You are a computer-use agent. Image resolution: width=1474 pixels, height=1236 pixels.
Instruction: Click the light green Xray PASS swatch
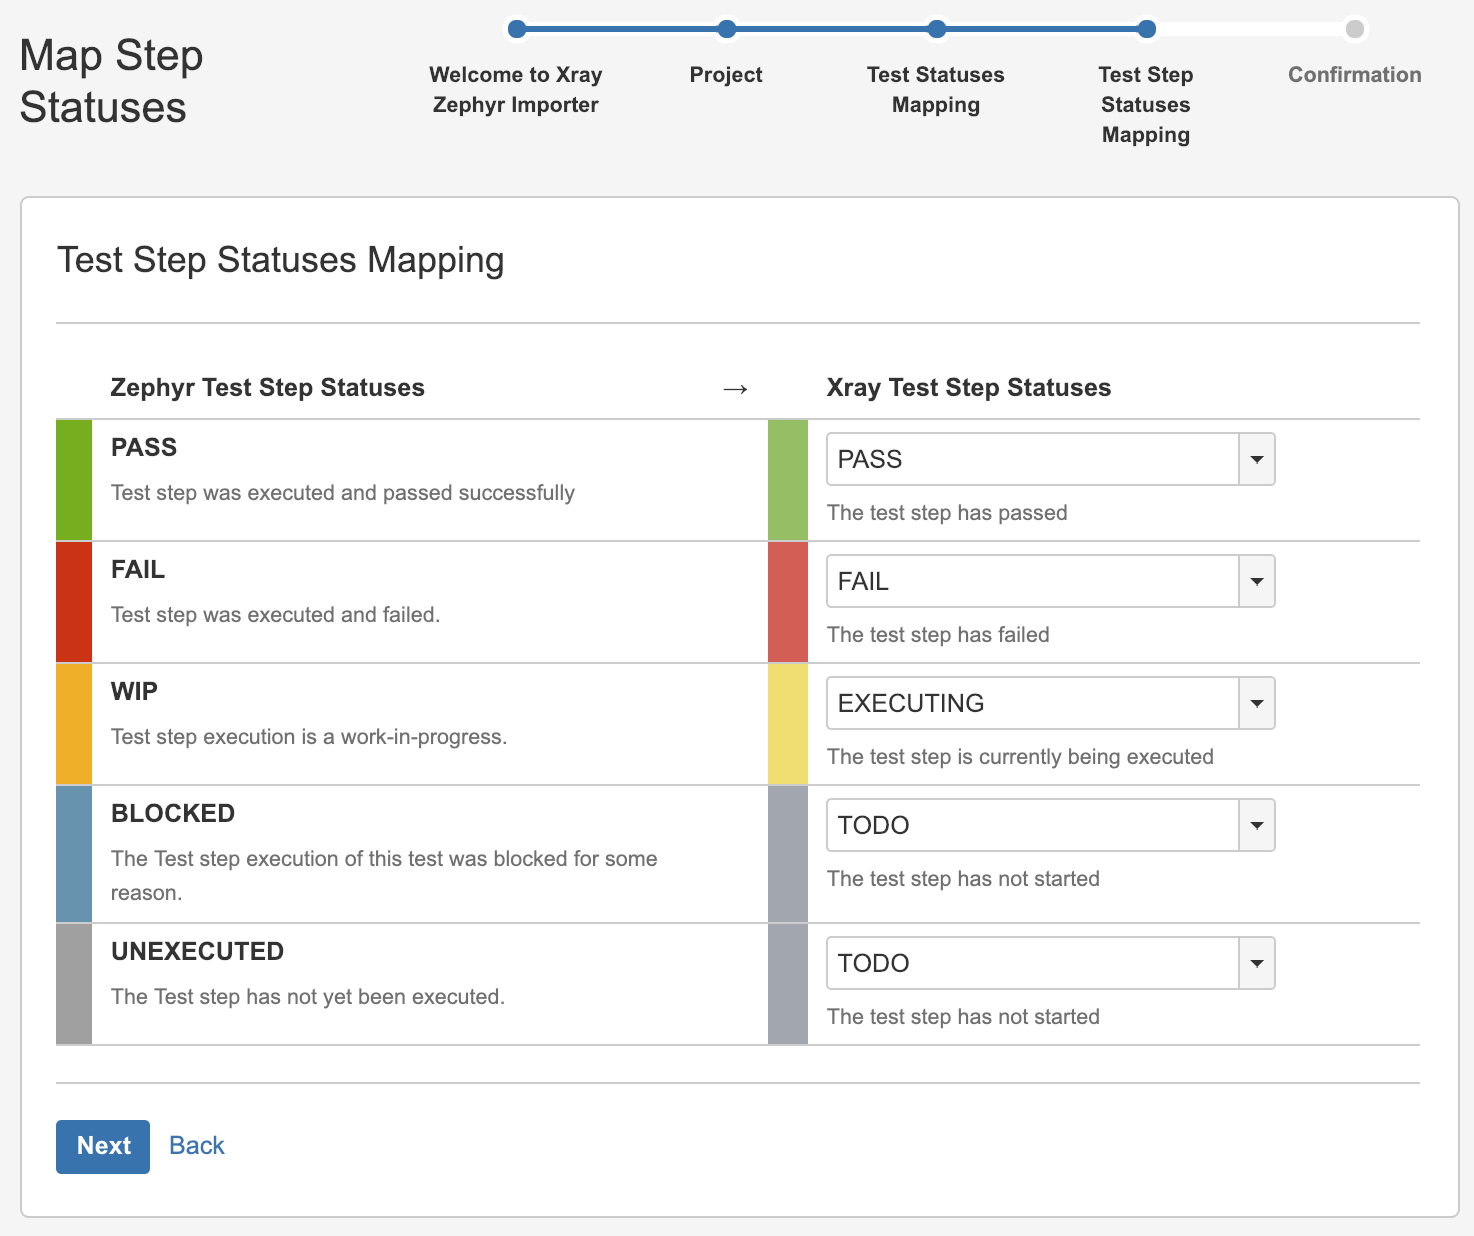788,480
